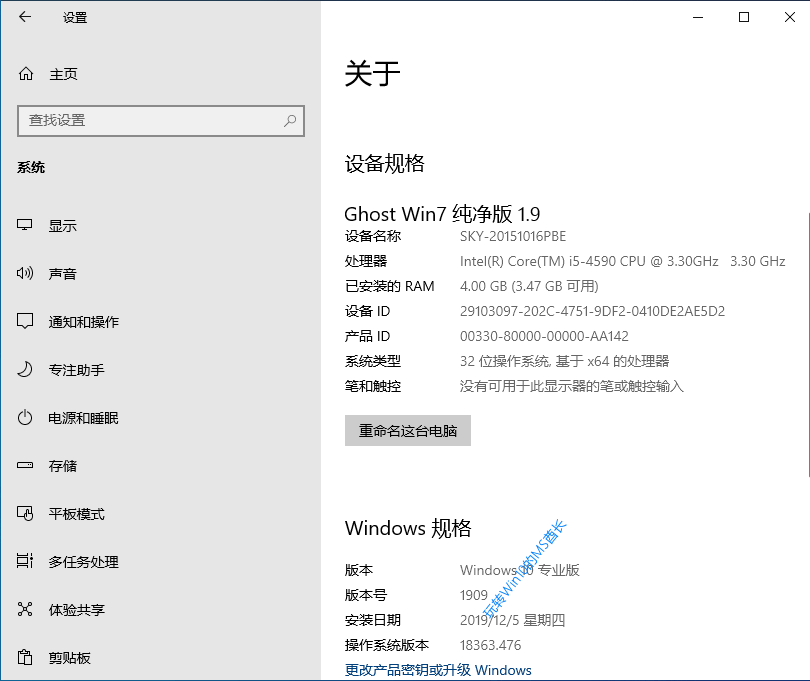Click the Windows 规格 heading
Image resolution: width=810 pixels, height=681 pixels.
click(408, 528)
